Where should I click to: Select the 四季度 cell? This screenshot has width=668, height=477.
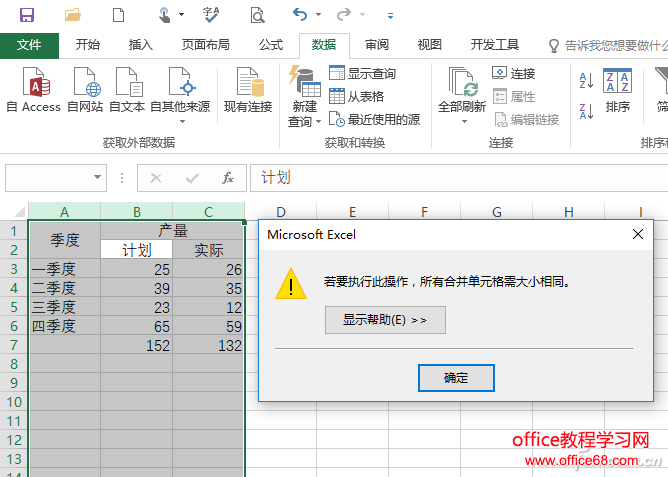coord(64,326)
